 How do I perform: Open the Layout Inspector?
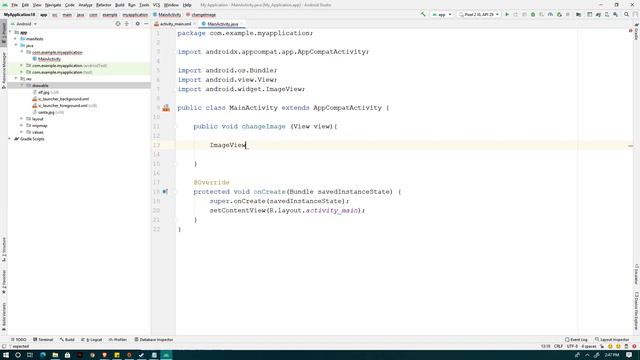[x=612, y=340]
